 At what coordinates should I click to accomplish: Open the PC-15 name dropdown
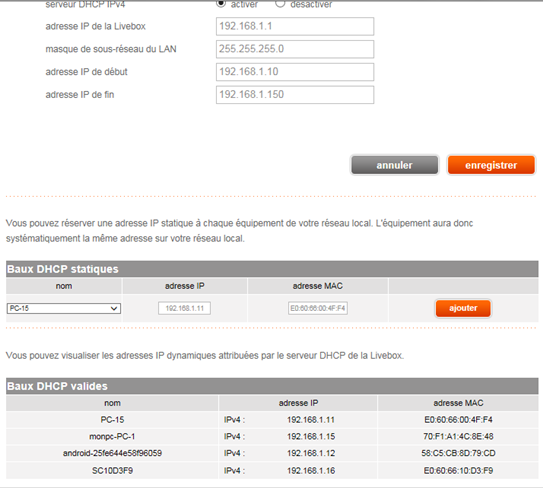coord(64,308)
